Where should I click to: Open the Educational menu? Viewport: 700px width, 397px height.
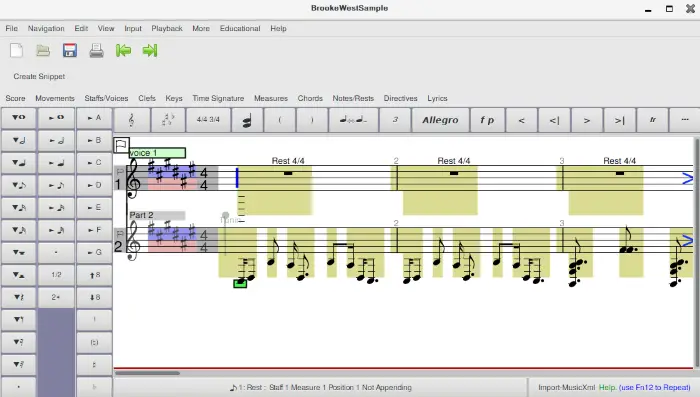pyautogui.click(x=240, y=28)
